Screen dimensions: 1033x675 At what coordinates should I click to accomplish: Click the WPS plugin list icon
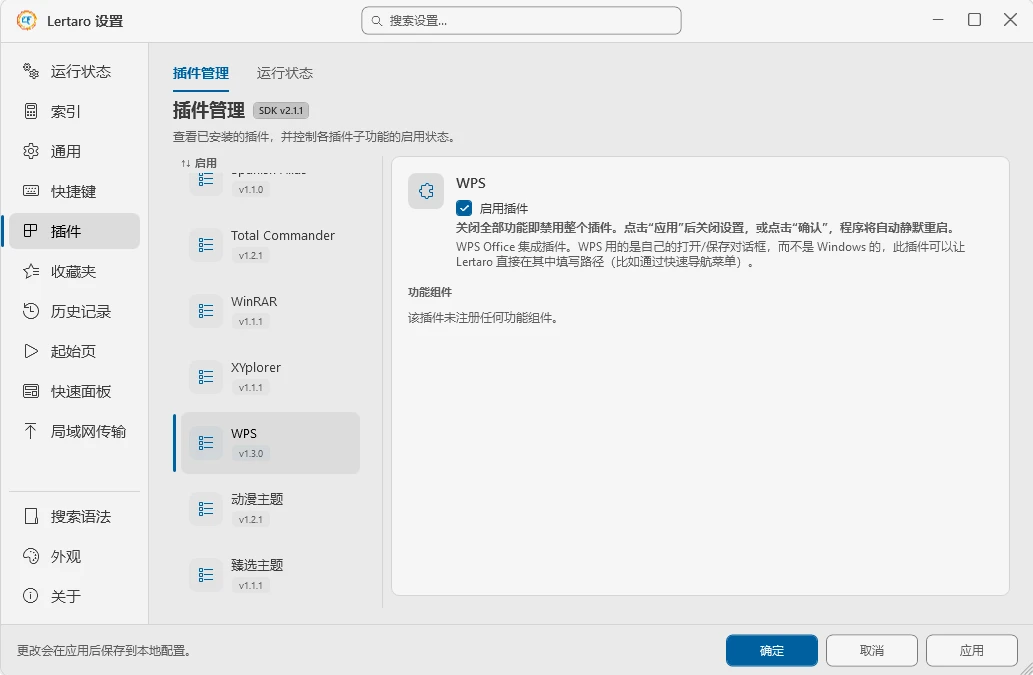point(206,443)
